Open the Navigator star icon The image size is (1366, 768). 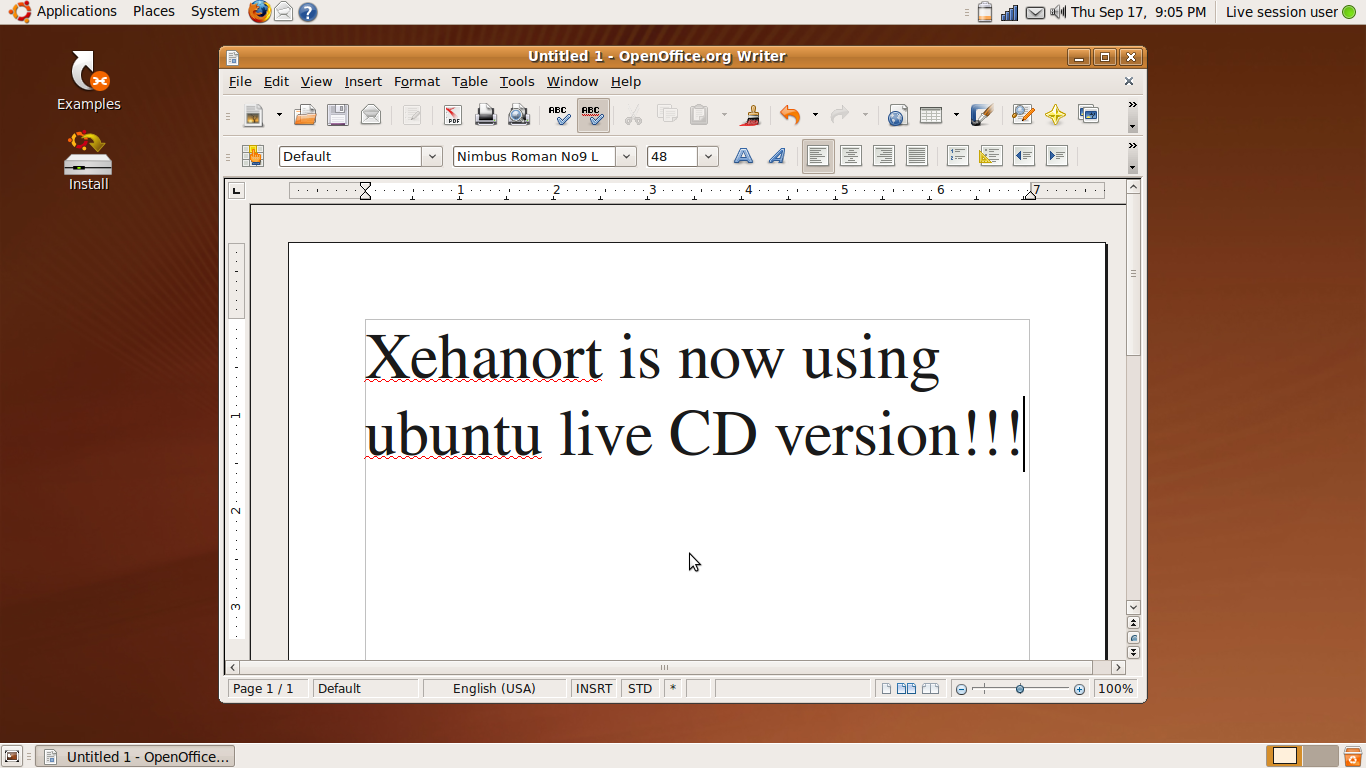tap(1055, 115)
